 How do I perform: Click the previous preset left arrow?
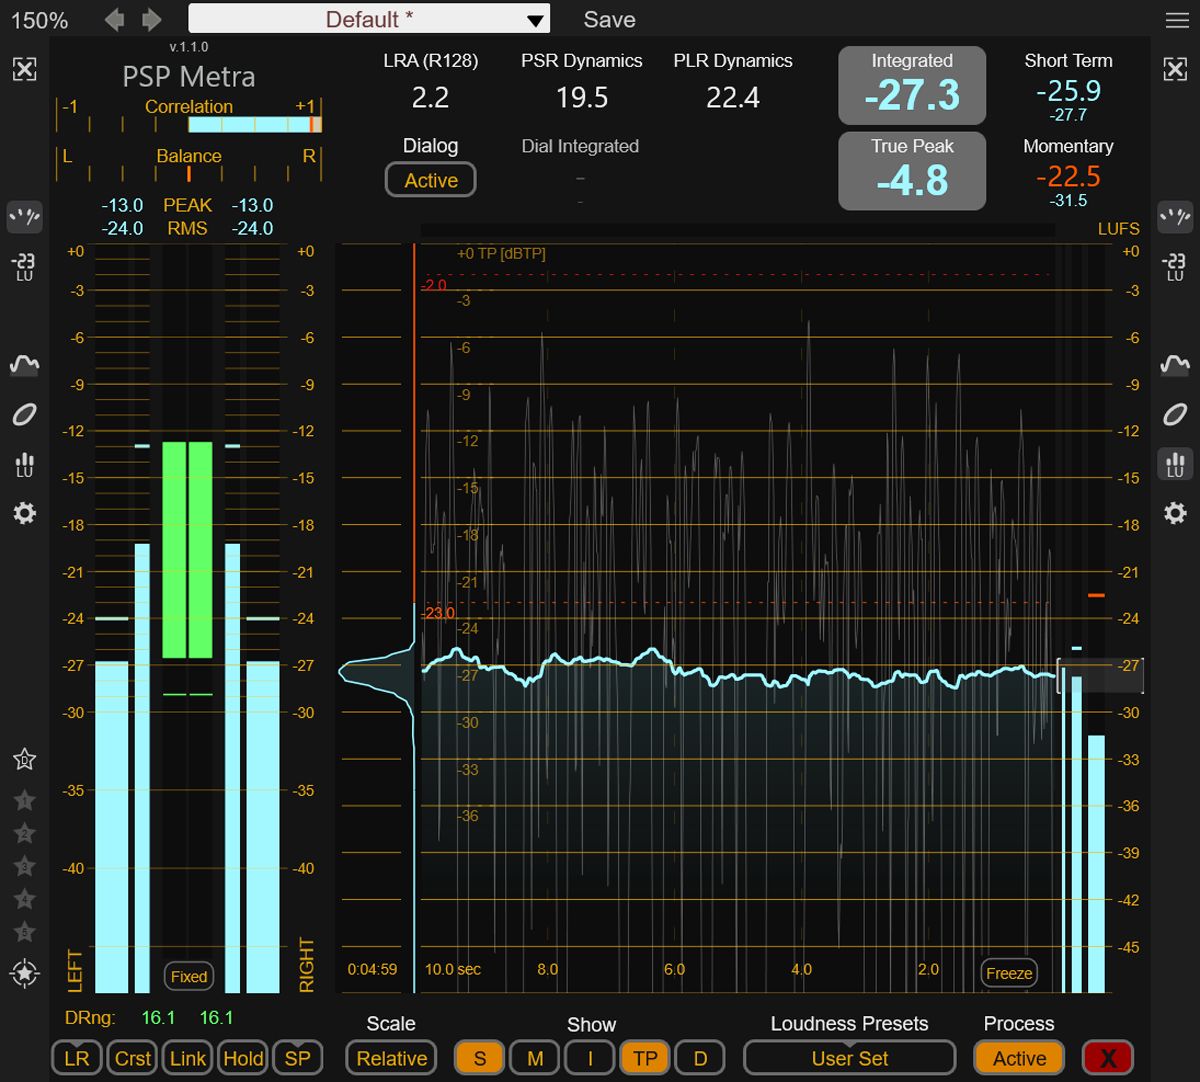[x=115, y=19]
